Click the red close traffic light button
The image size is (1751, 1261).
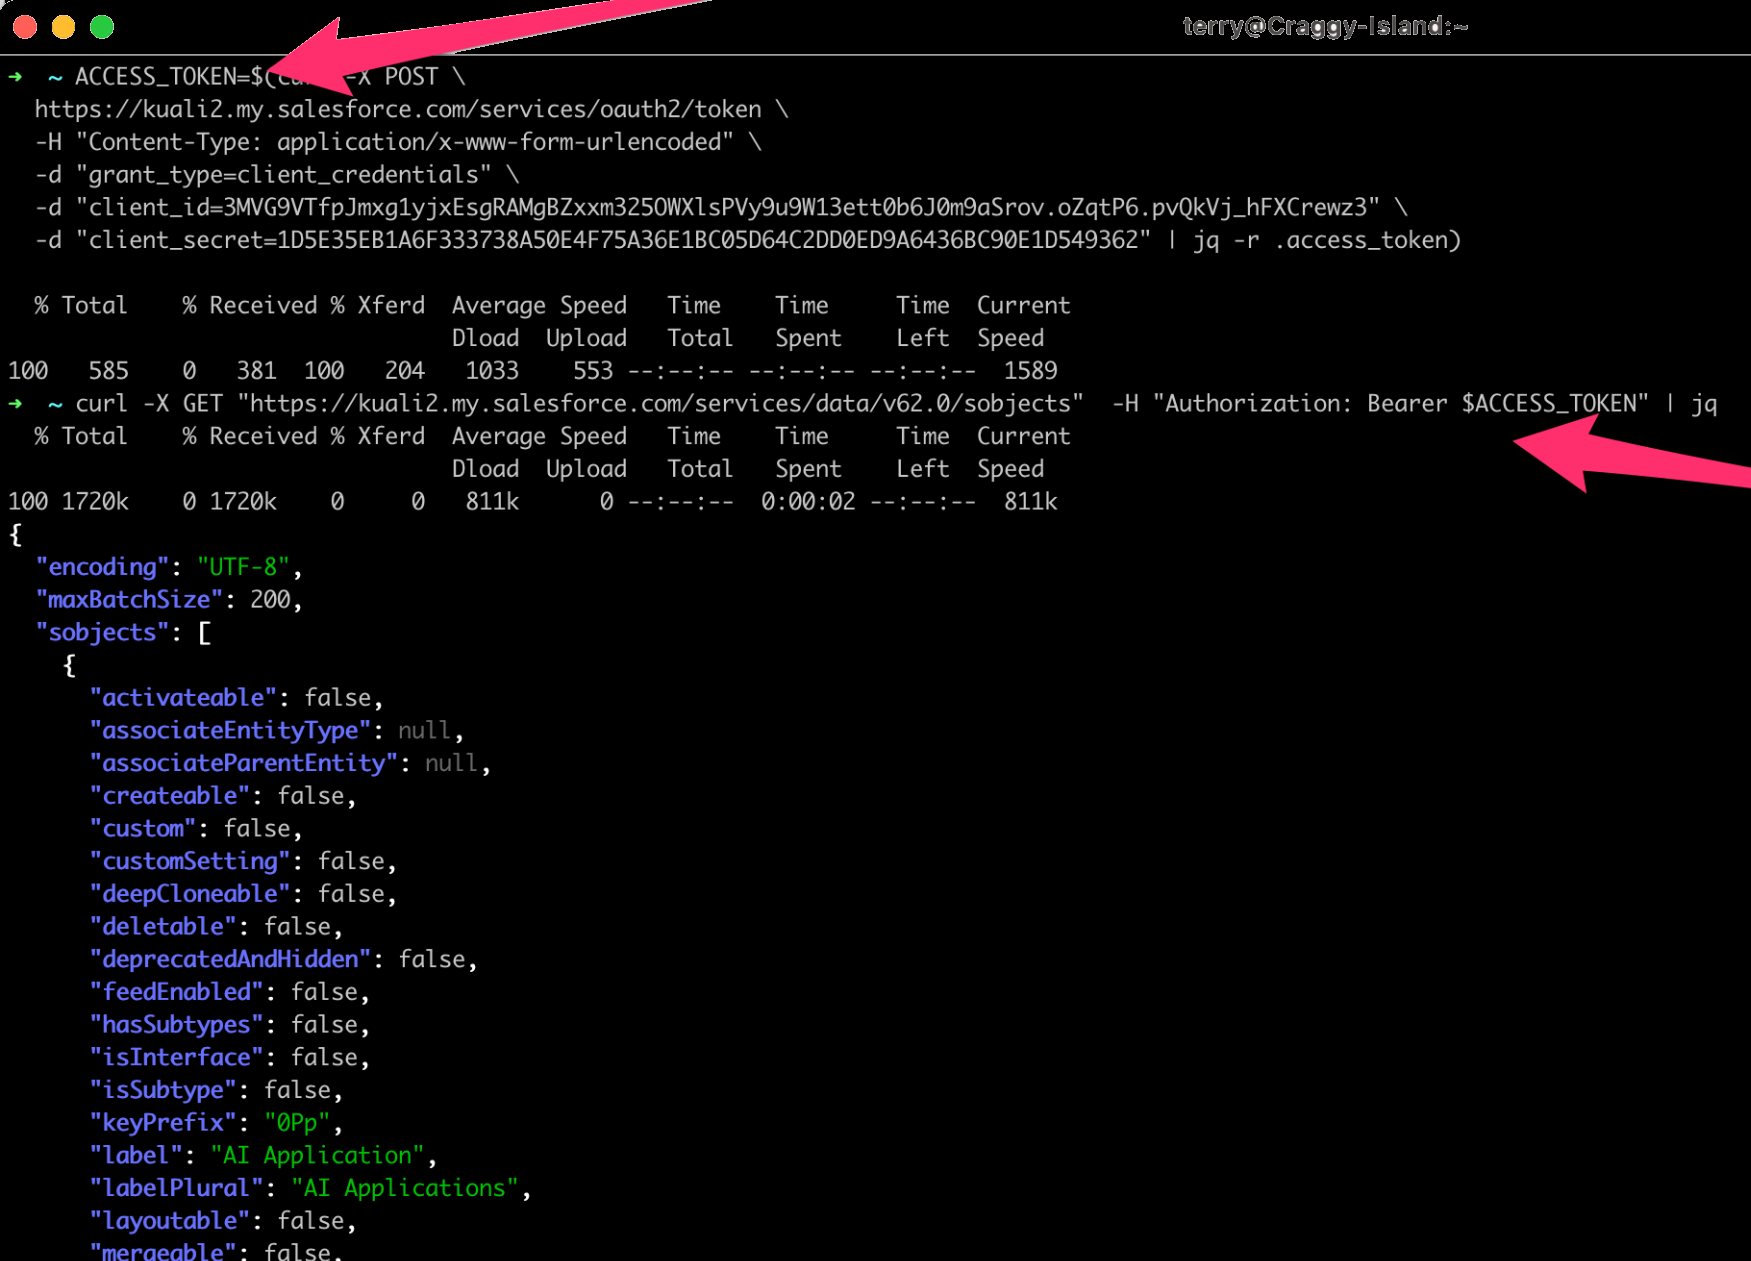click(x=23, y=27)
